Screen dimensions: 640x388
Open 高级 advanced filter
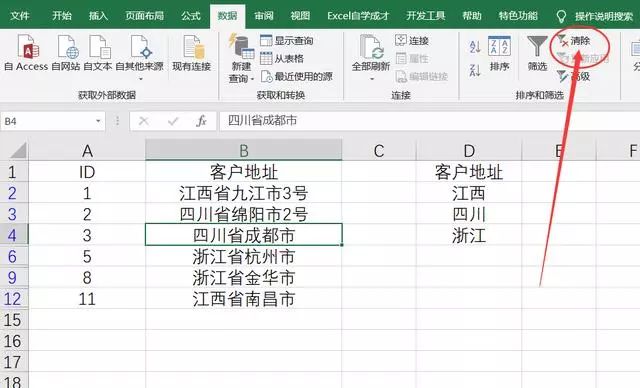click(573, 76)
